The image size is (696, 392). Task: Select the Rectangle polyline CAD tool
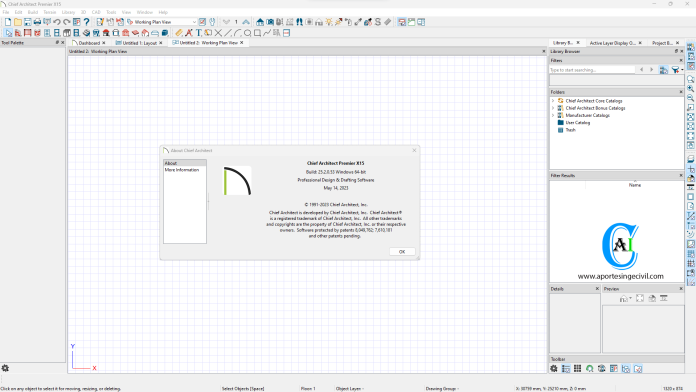coord(257,33)
